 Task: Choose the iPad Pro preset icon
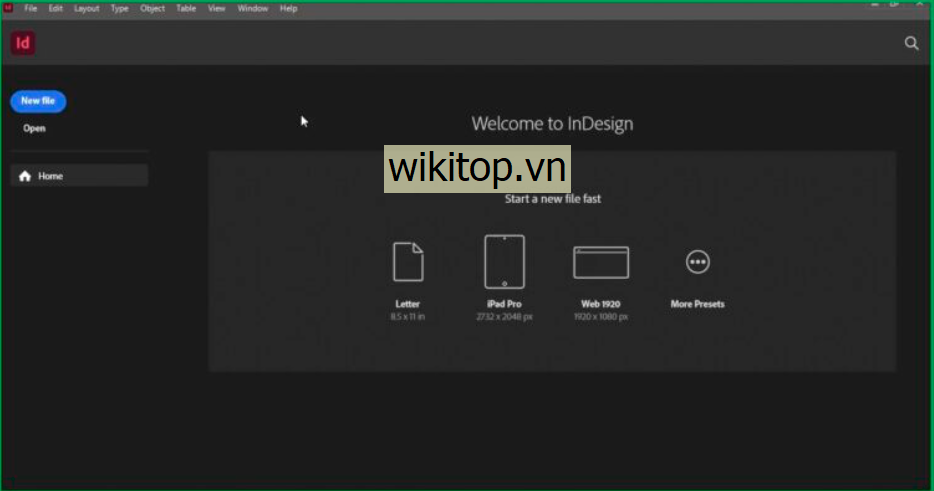(505, 262)
